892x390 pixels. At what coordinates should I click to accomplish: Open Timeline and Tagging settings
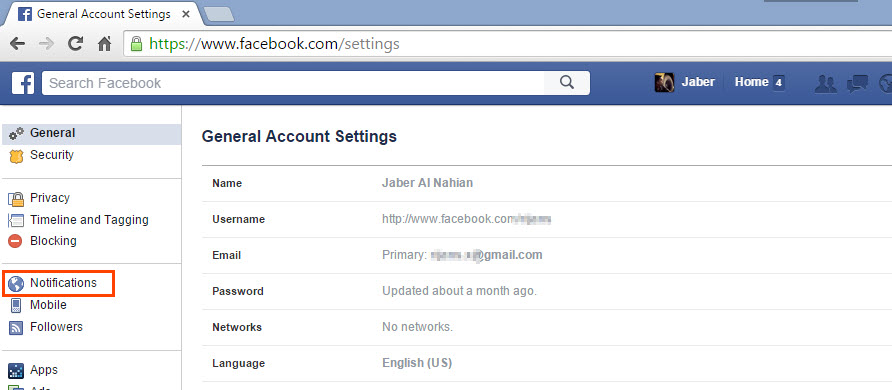pos(89,219)
